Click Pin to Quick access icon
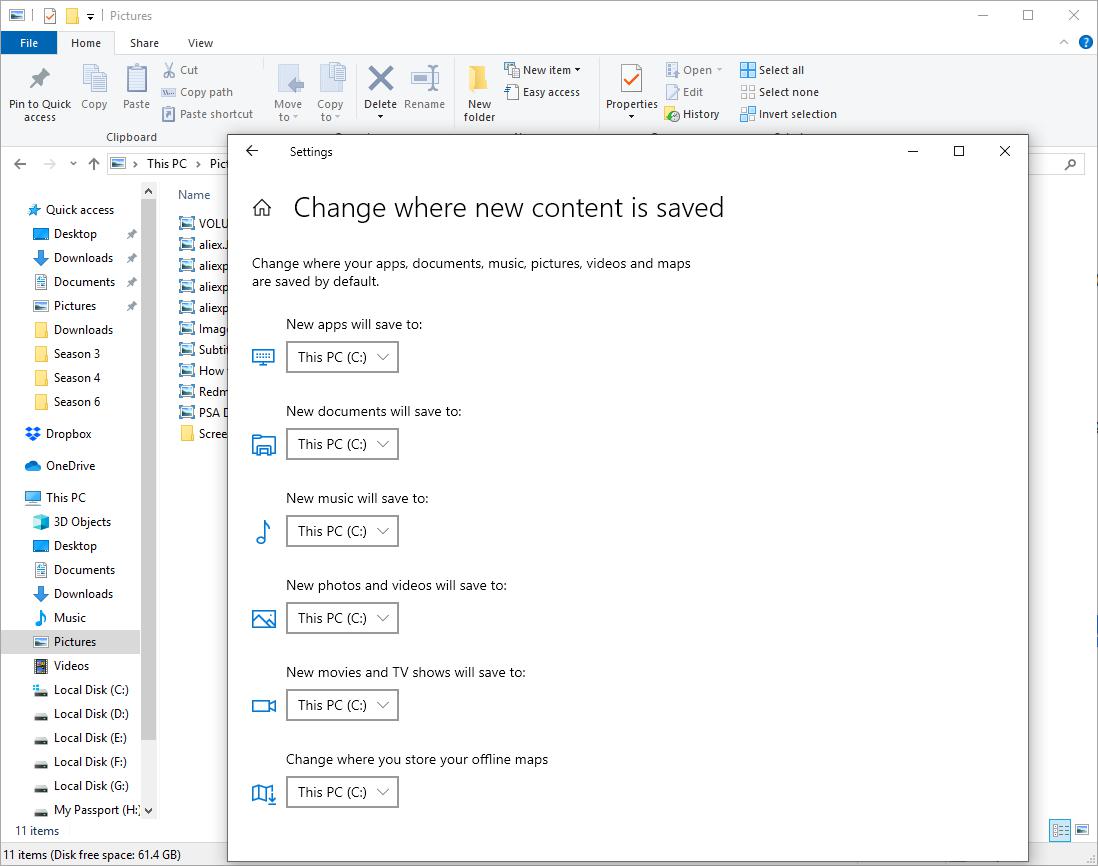1098x866 pixels. [40, 78]
